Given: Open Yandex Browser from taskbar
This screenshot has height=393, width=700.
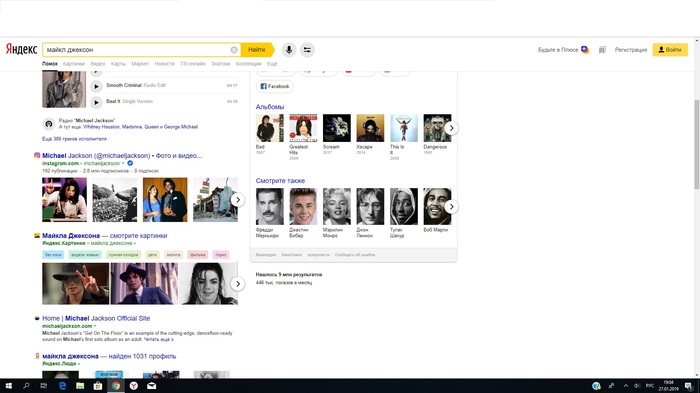Looking at the screenshot, I should pyautogui.click(x=133, y=386).
